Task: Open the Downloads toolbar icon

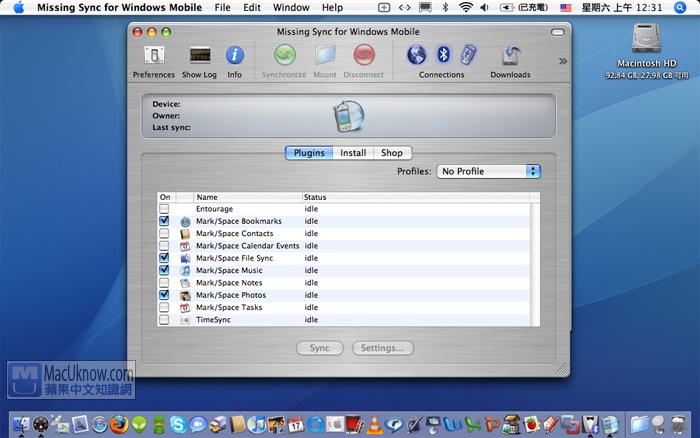Action: pyautogui.click(x=510, y=62)
